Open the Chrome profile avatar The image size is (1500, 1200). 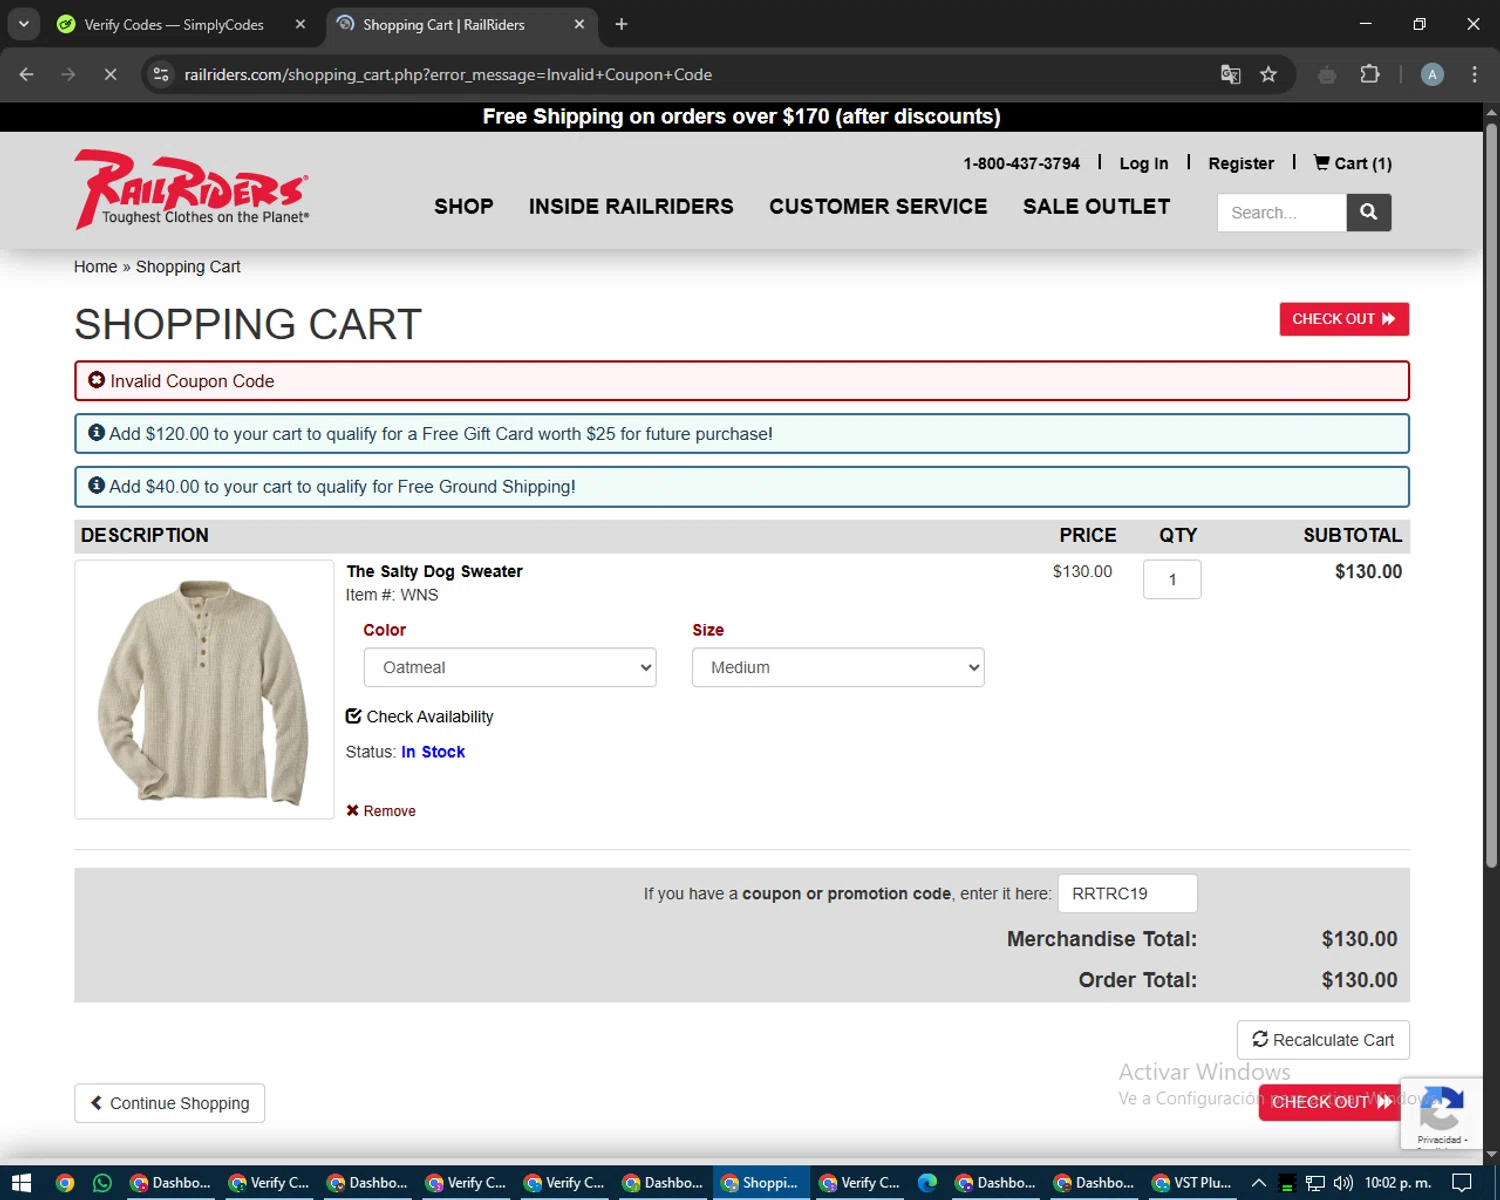[x=1432, y=74]
